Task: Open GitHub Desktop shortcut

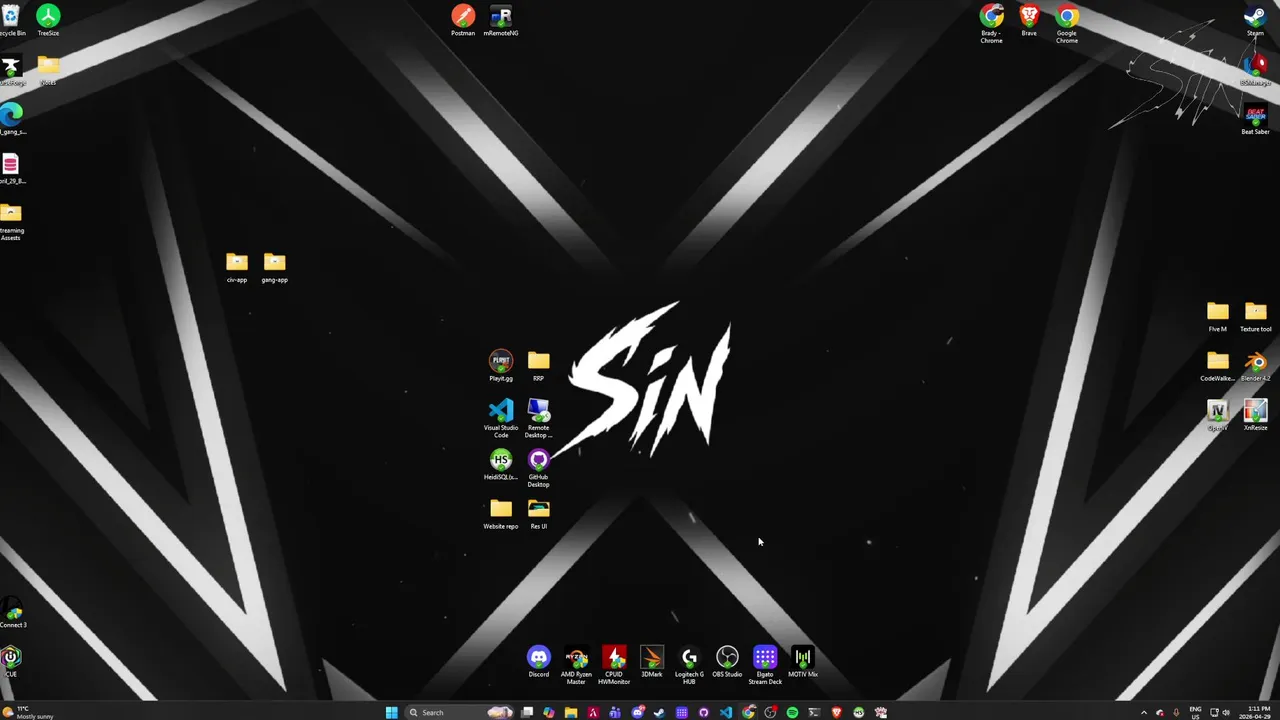Action: [x=539, y=467]
